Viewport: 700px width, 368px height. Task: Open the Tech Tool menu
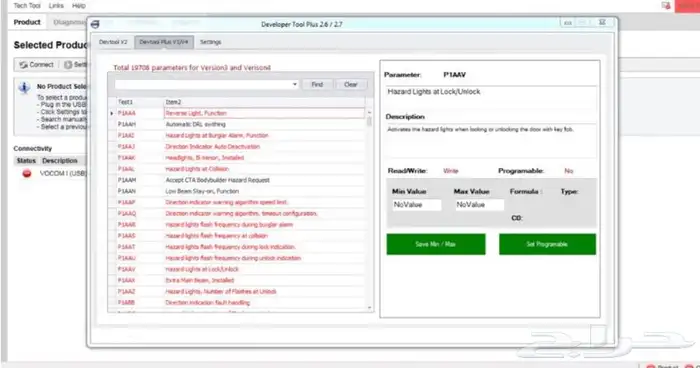click(27, 6)
